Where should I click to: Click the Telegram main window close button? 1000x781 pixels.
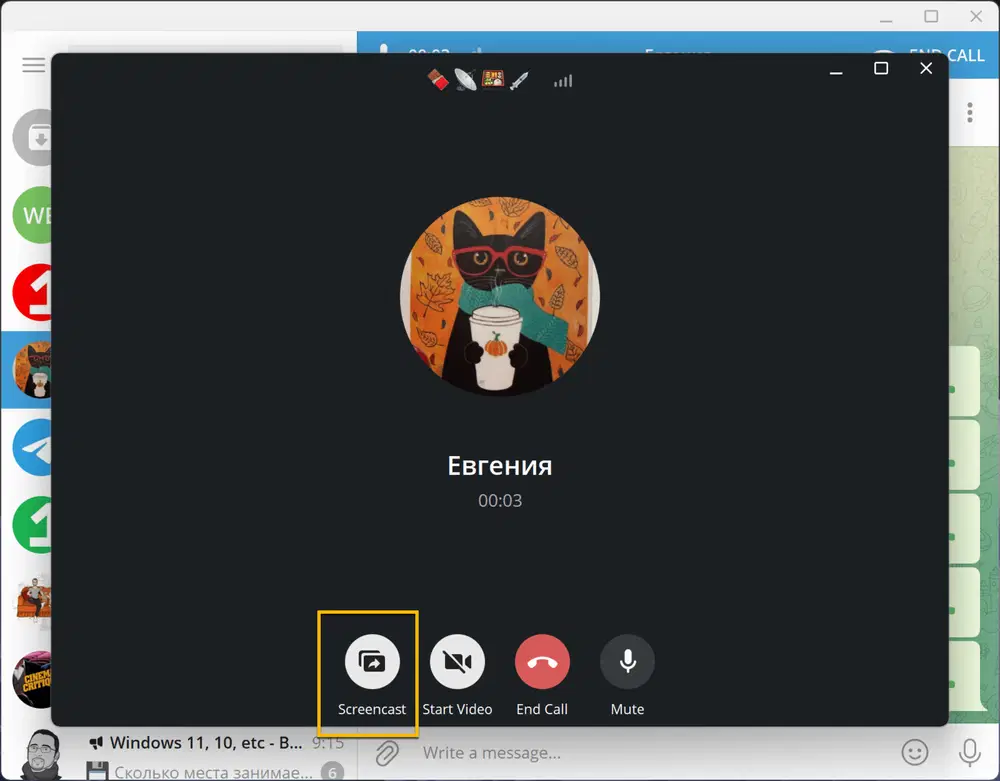coord(976,16)
